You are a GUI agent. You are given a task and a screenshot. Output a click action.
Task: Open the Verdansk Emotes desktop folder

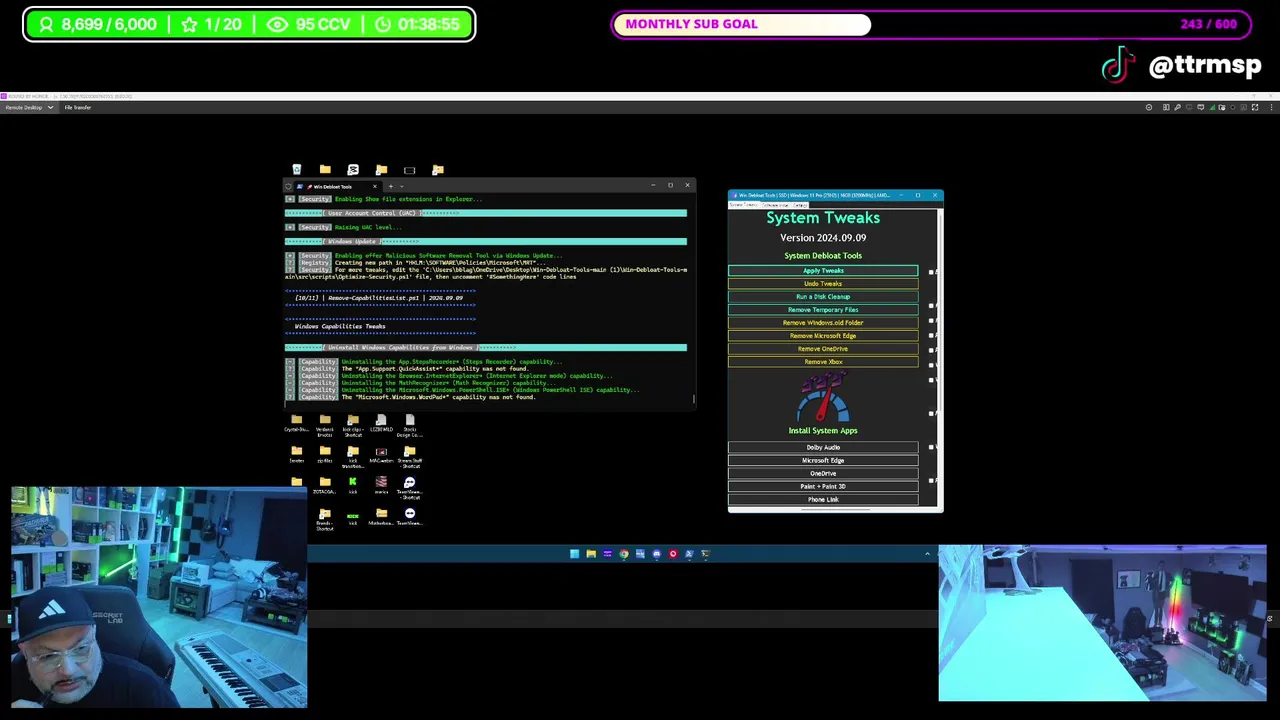pyautogui.click(x=325, y=424)
